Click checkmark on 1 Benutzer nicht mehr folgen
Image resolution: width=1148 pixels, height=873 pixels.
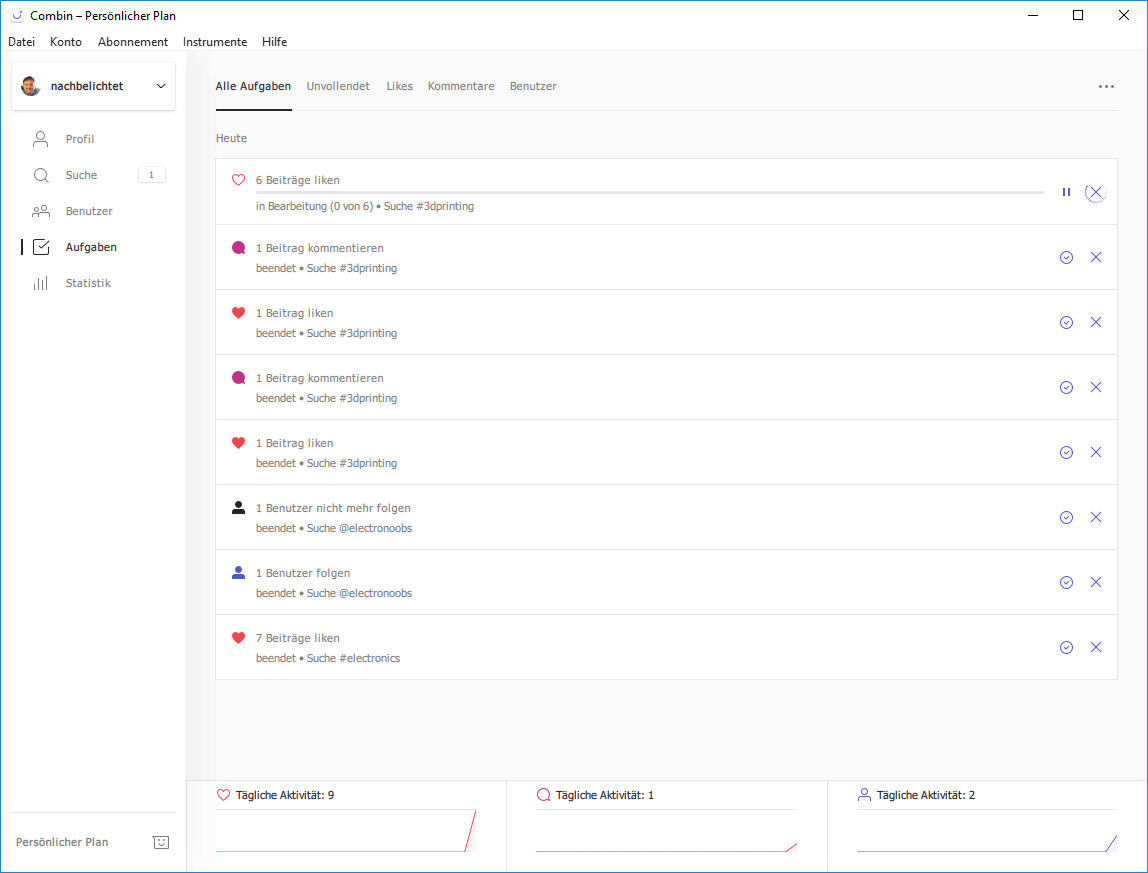pyautogui.click(x=1066, y=517)
